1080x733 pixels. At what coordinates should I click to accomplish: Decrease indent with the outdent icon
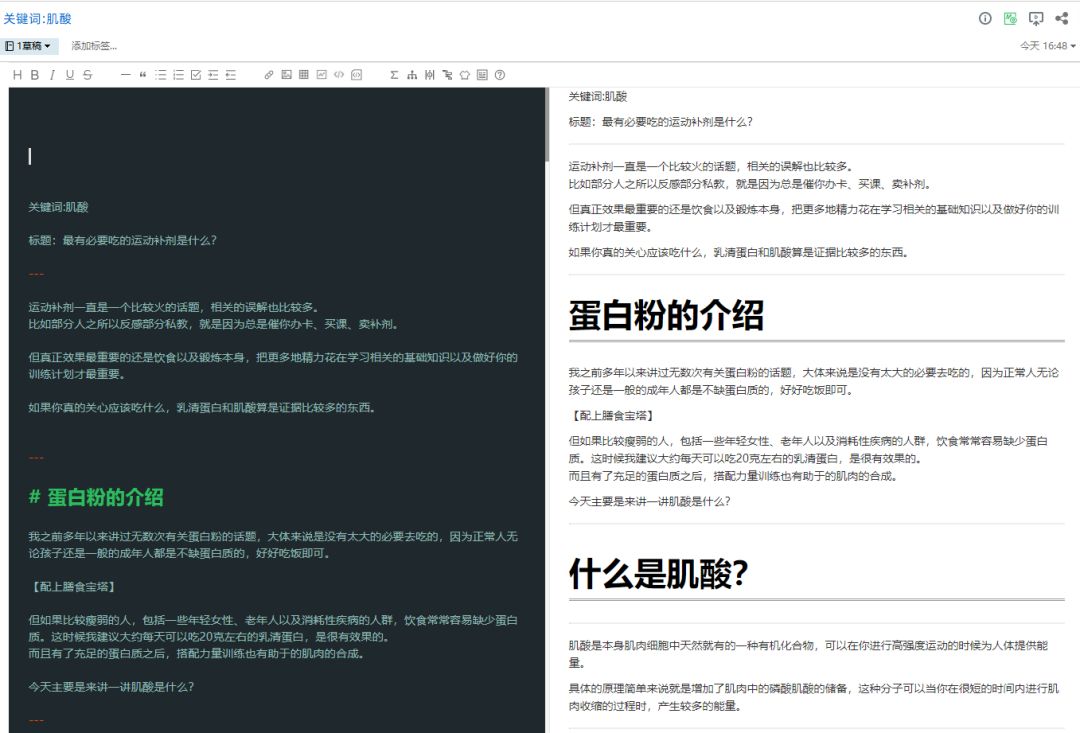[231, 75]
